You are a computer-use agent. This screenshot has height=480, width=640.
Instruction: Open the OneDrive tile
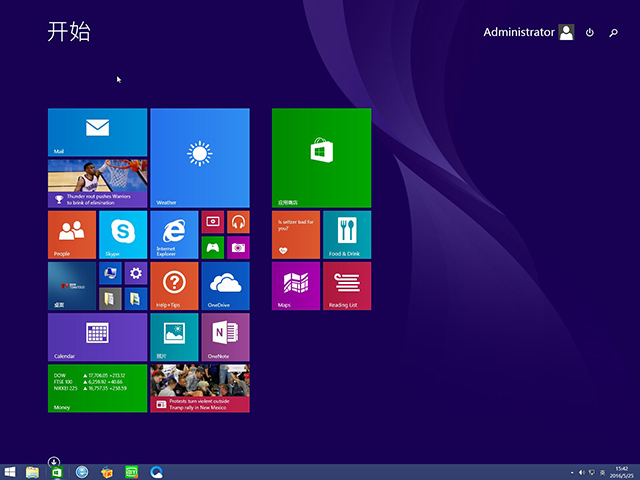pos(226,286)
